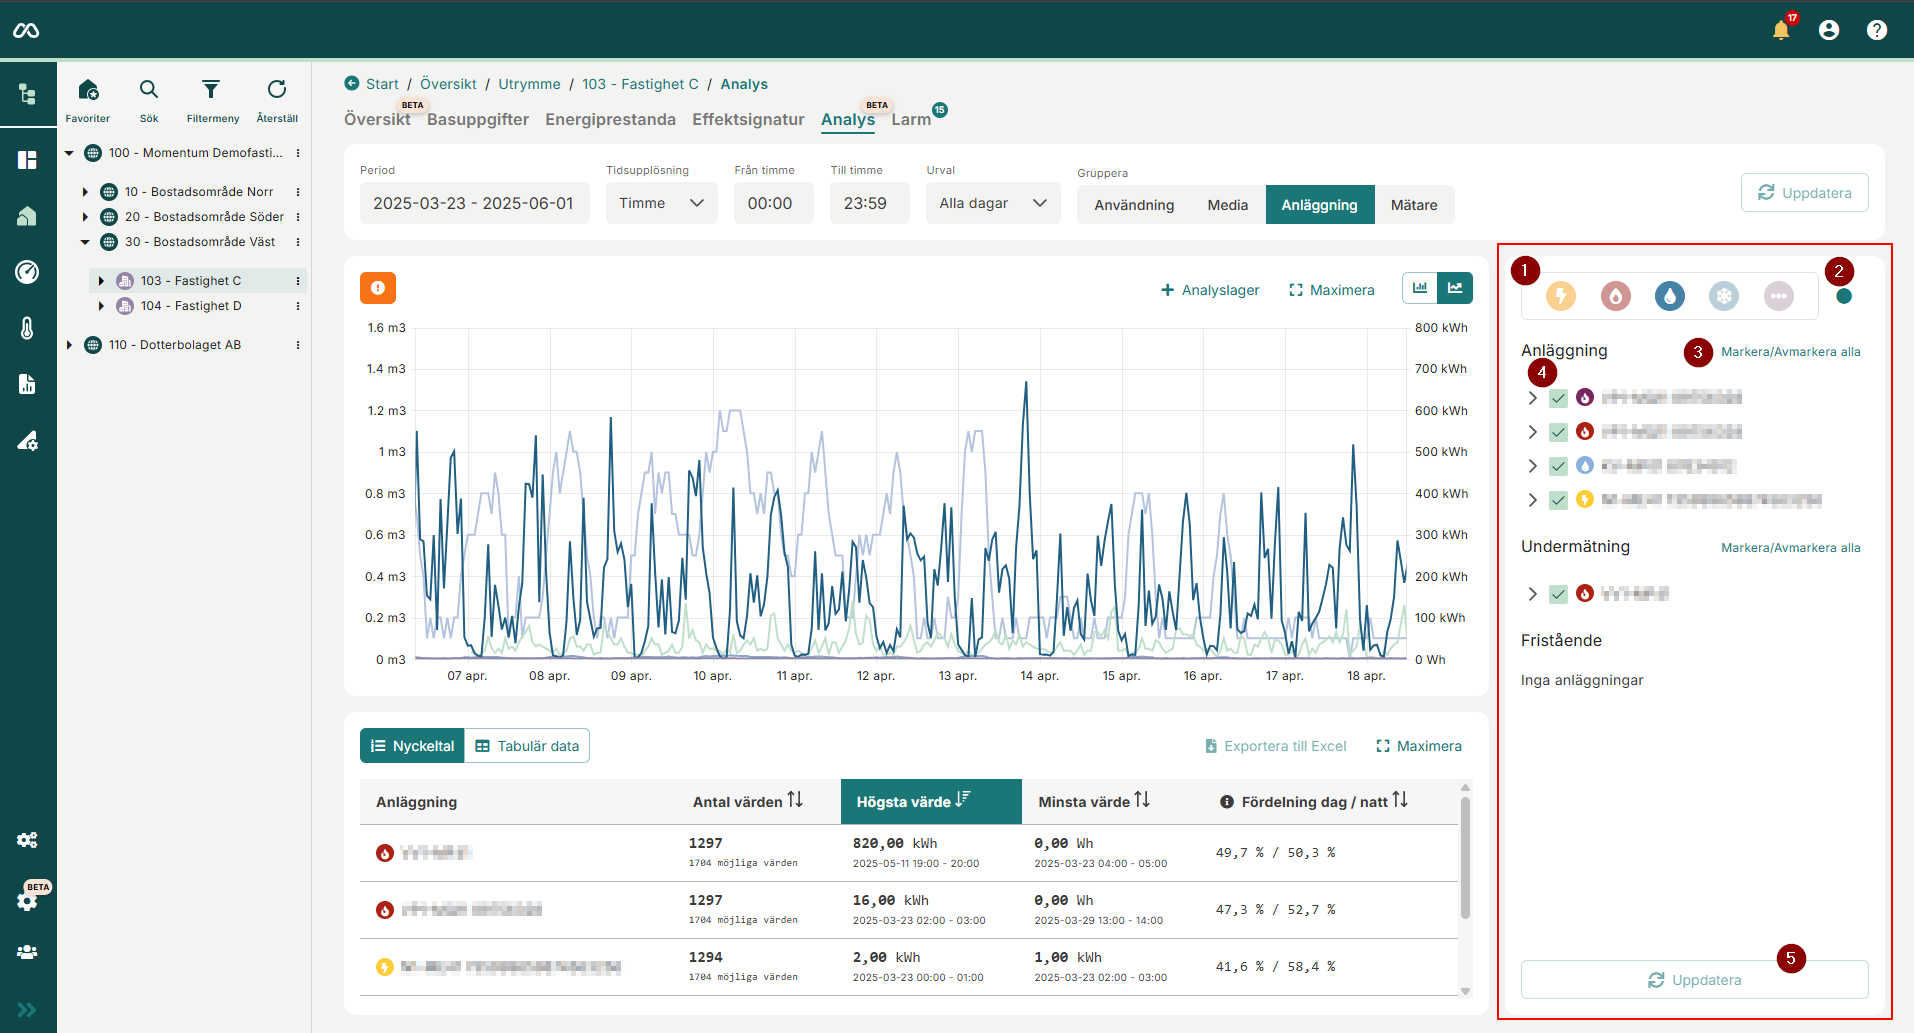Viewport: 1914px width, 1033px height.
Task: Expand 20 - Bostadsområde Söder node
Action: (x=85, y=217)
